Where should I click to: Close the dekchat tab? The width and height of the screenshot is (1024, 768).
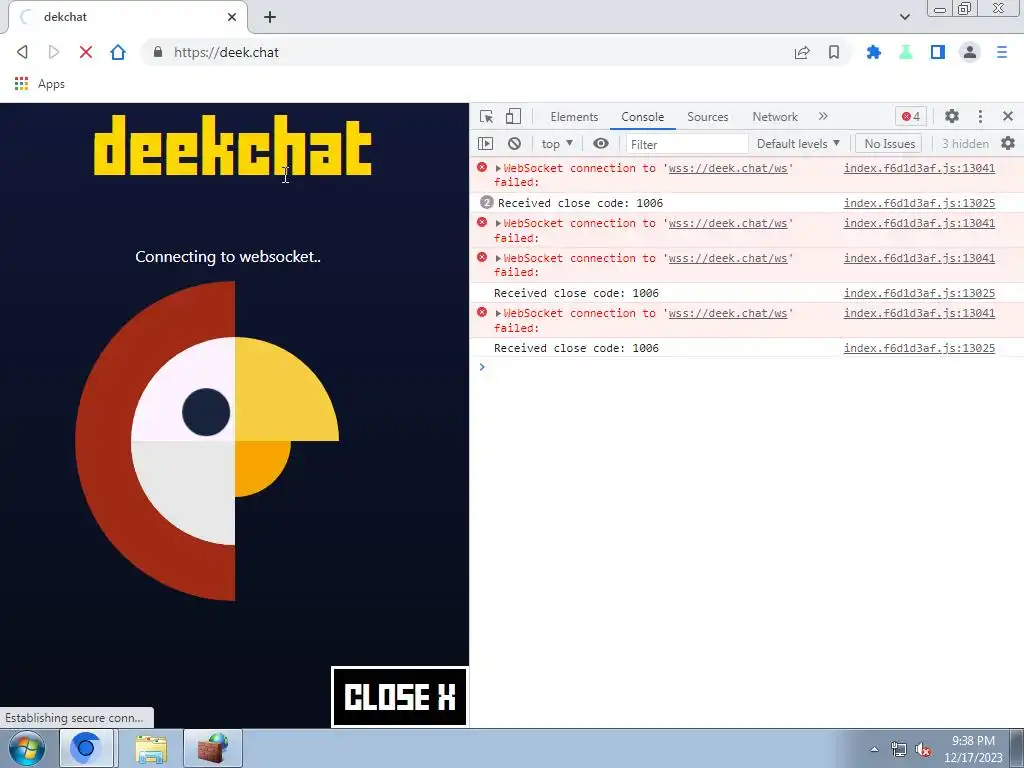click(x=231, y=17)
